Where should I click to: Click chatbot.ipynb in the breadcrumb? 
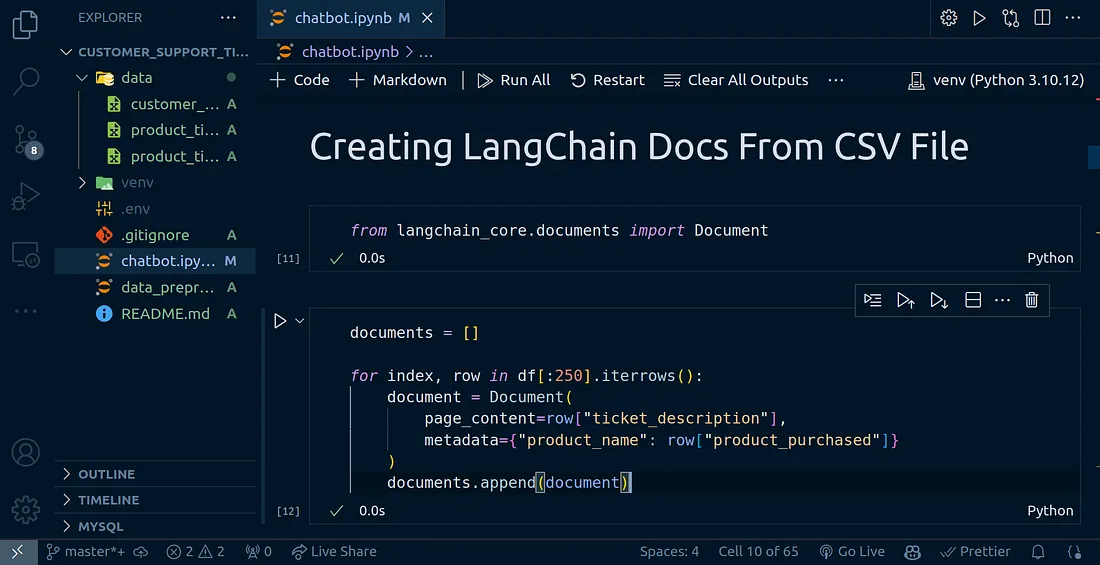coord(350,51)
